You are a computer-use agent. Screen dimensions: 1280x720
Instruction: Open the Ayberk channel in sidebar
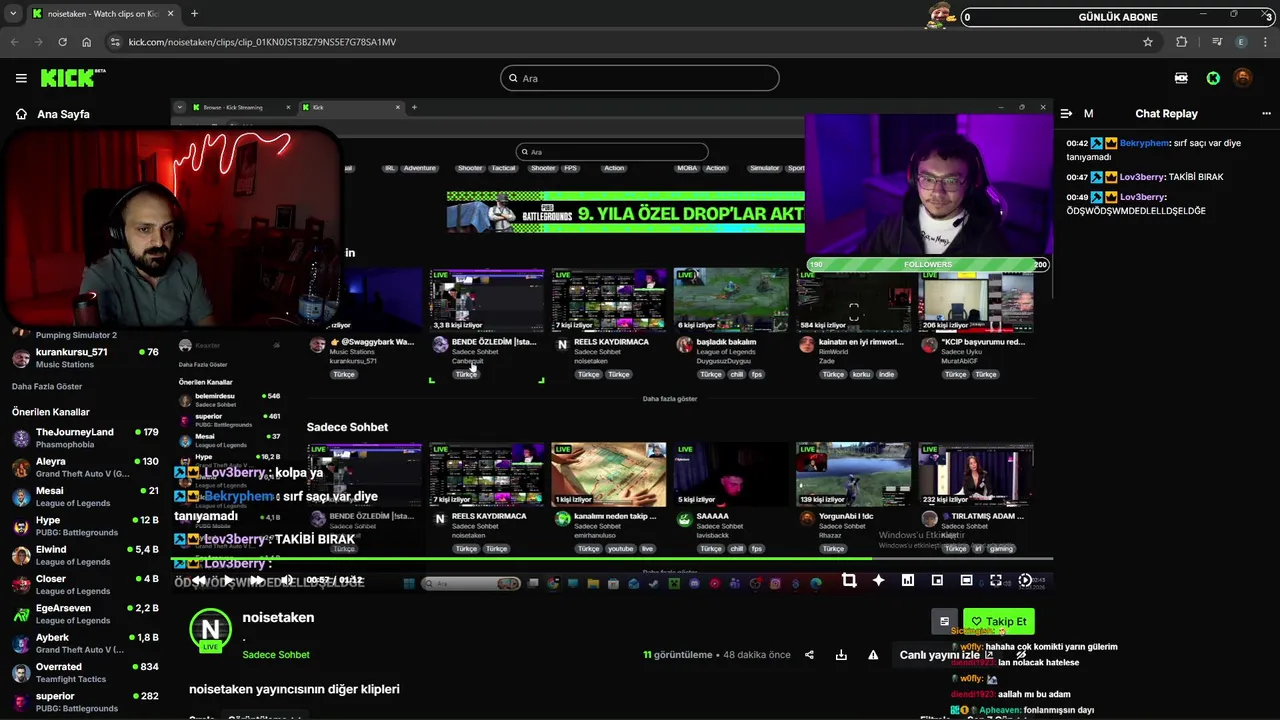[85, 643]
